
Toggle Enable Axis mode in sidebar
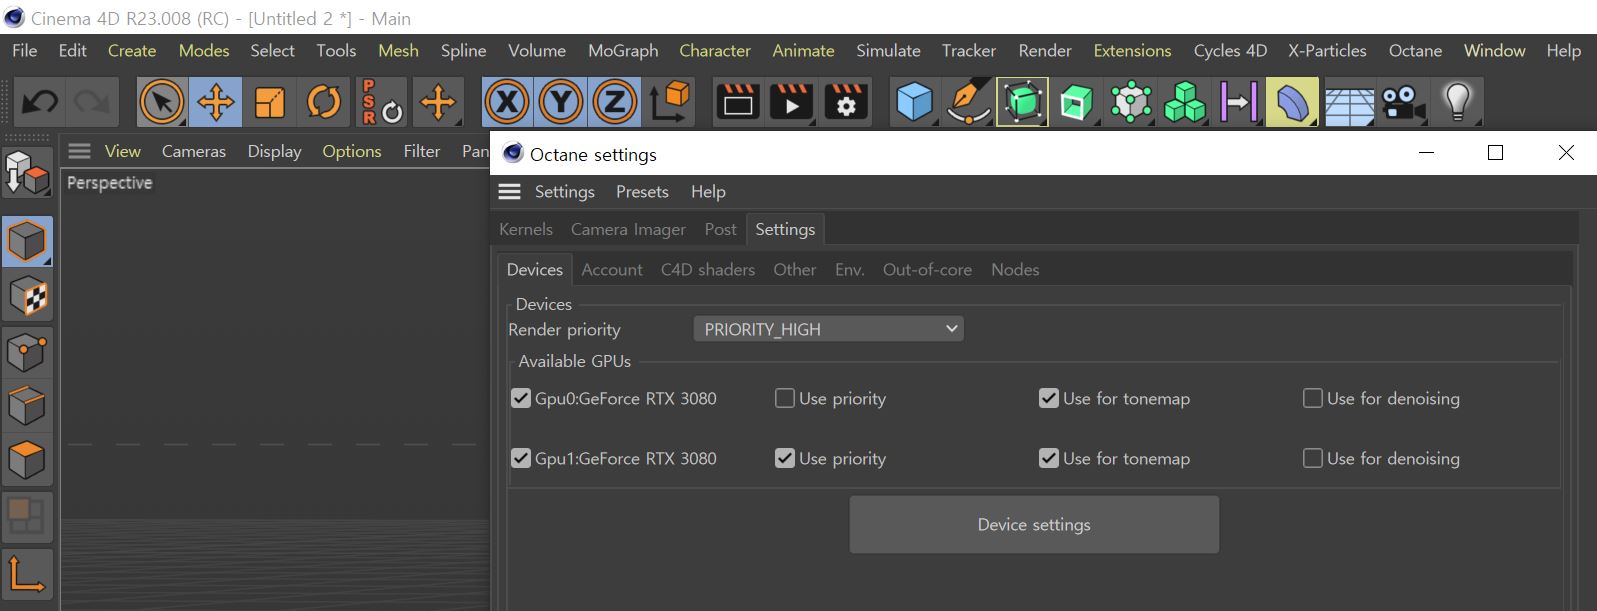click(27, 574)
